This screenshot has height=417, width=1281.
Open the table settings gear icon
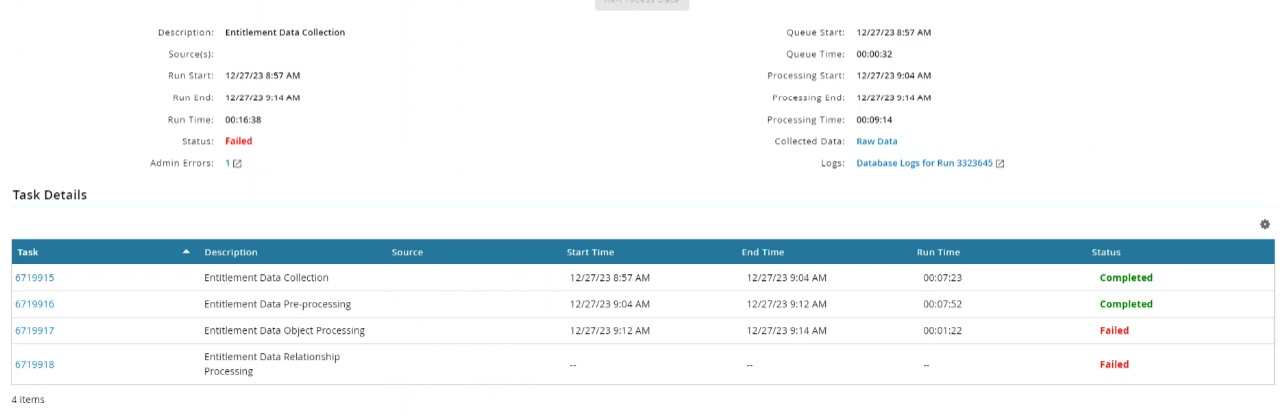tap(1265, 225)
